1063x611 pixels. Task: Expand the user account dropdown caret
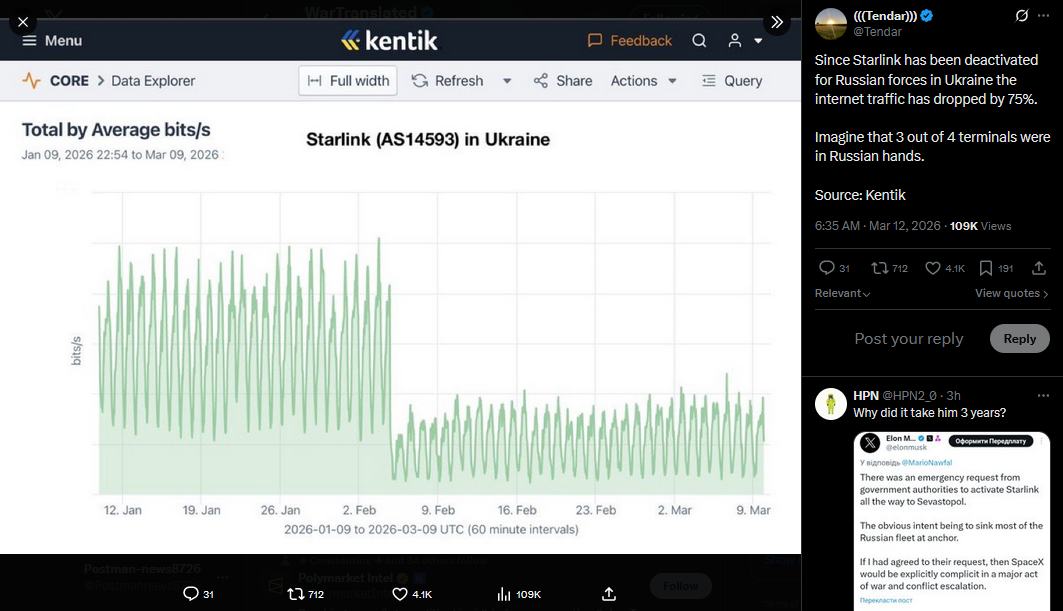[x=758, y=41]
